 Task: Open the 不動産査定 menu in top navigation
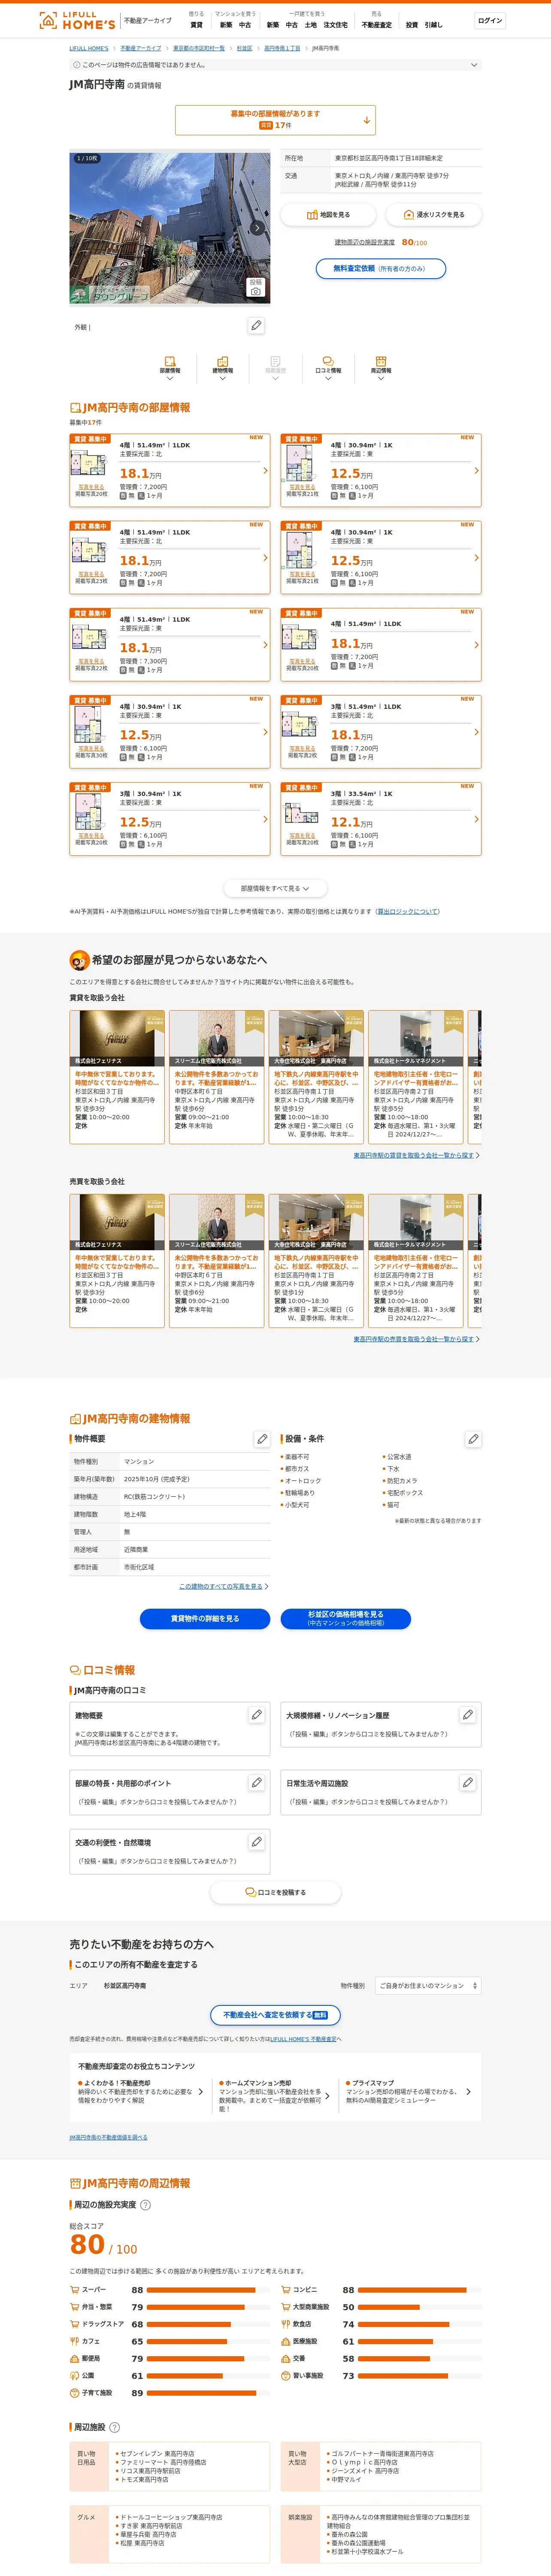377,25
